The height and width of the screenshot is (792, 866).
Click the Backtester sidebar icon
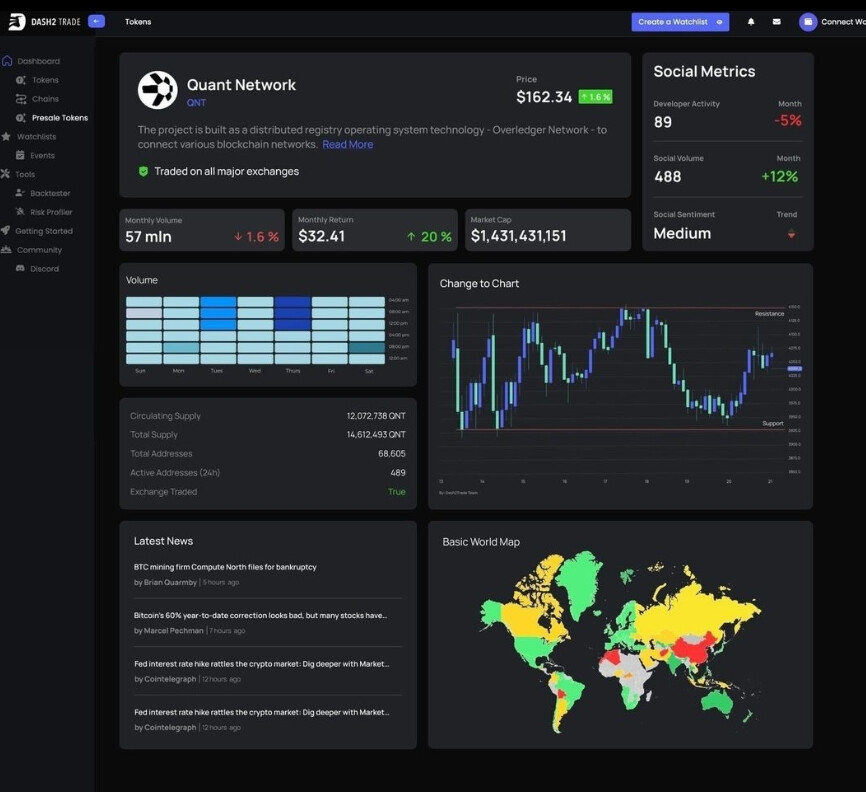tap(20, 193)
